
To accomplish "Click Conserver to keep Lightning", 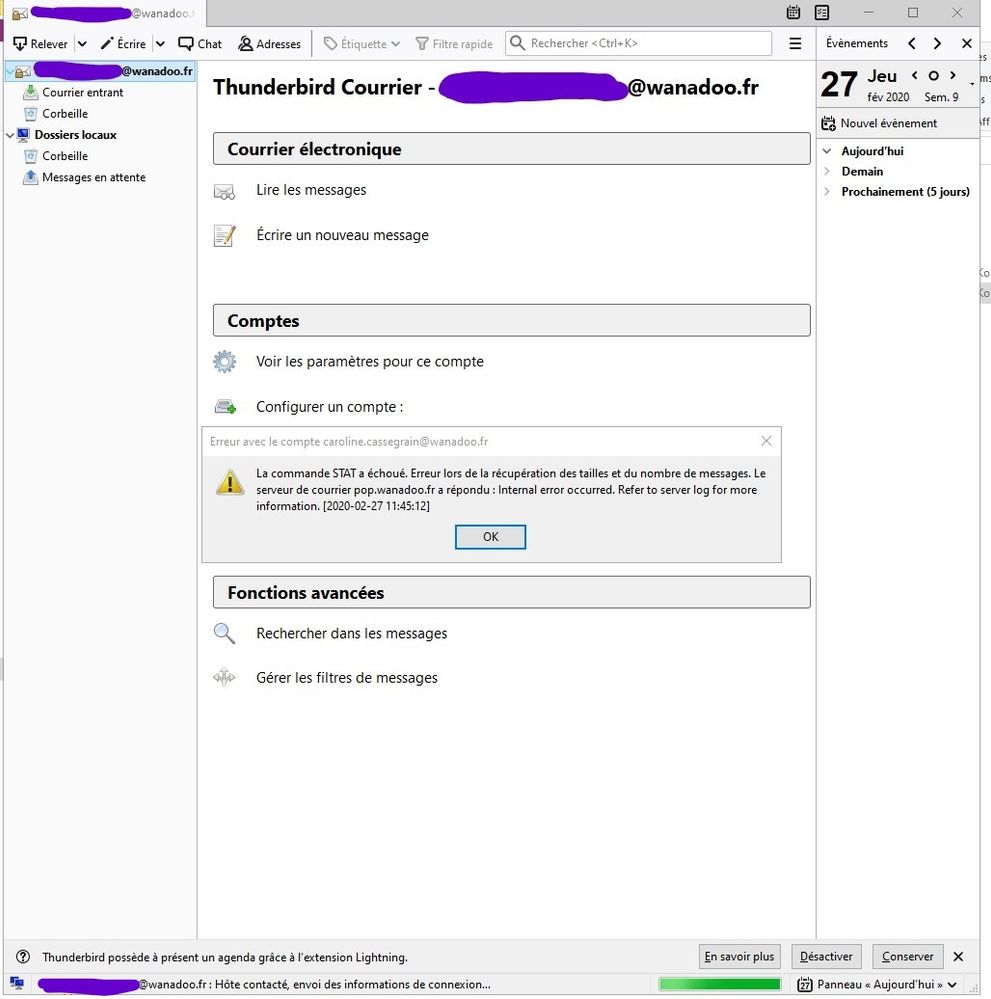I will pyautogui.click(x=908, y=956).
